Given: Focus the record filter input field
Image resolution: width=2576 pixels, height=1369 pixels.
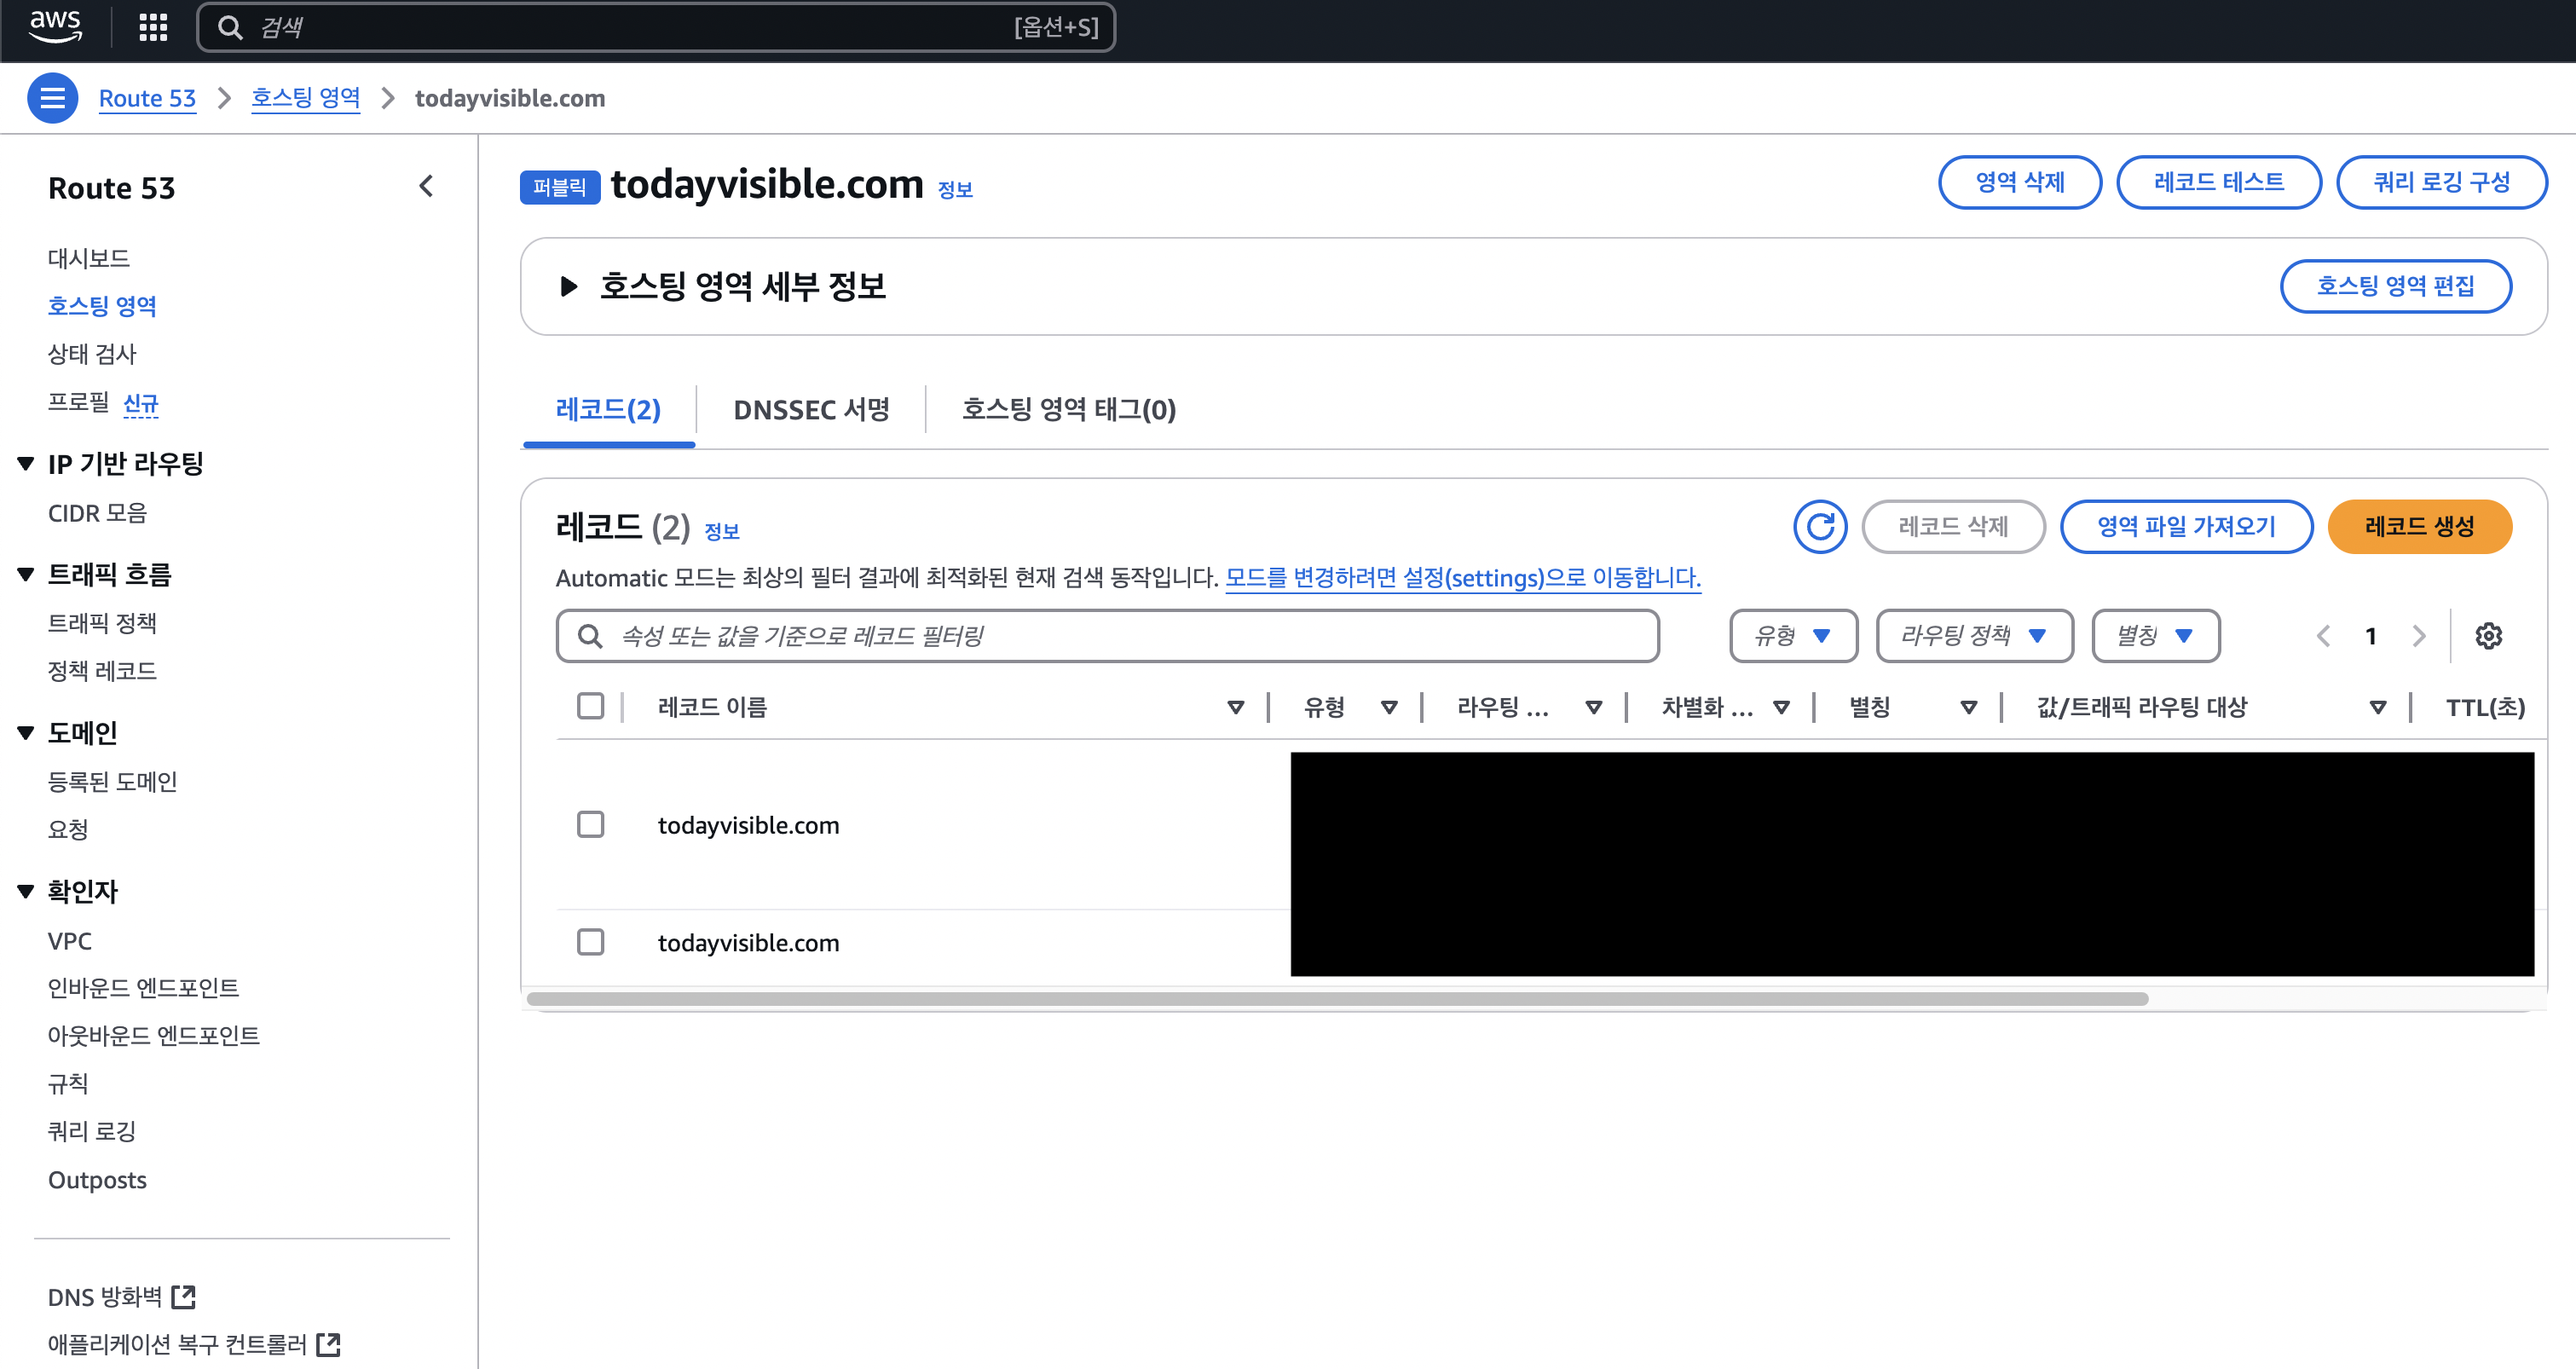Looking at the screenshot, I should [x=1107, y=636].
